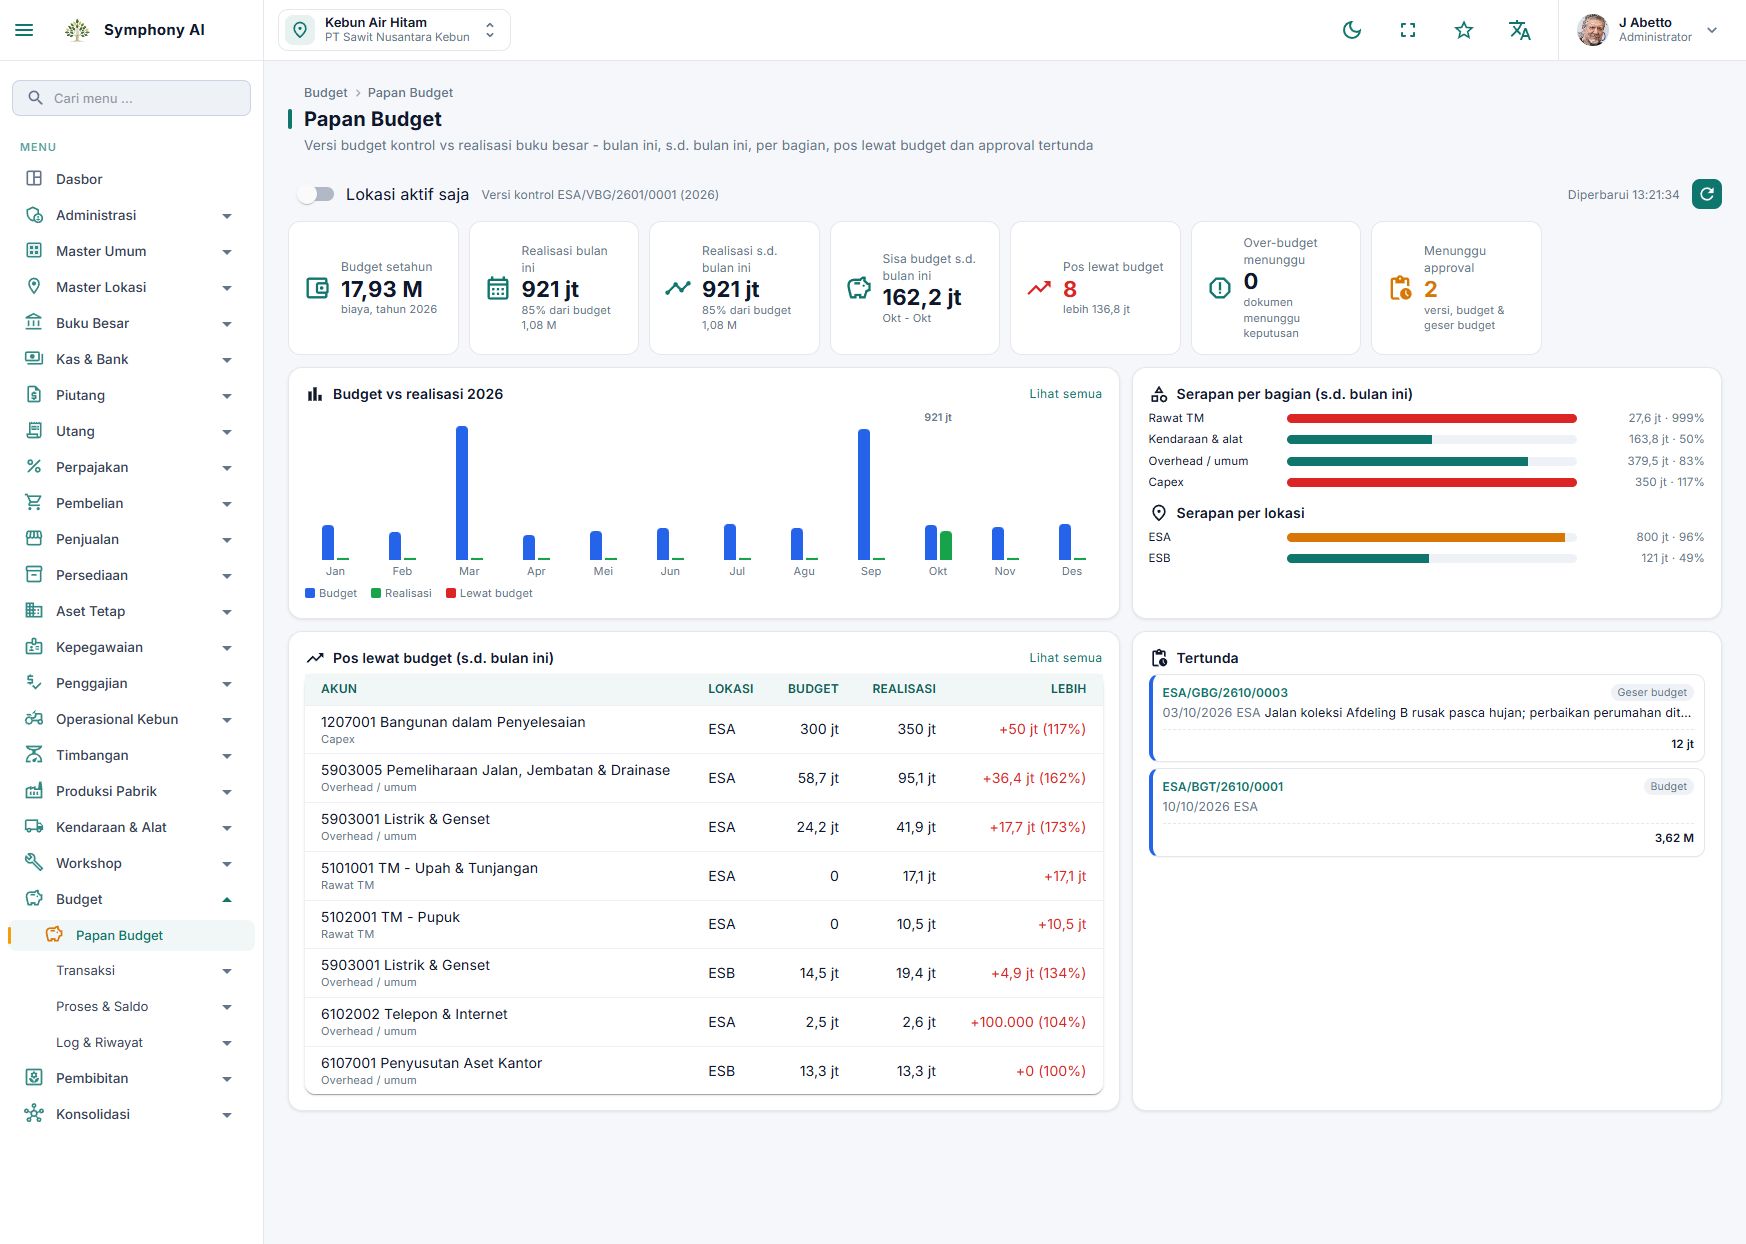Click Lihat semua in Budget vs realisasi
The width and height of the screenshot is (1746, 1244).
point(1065,394)
